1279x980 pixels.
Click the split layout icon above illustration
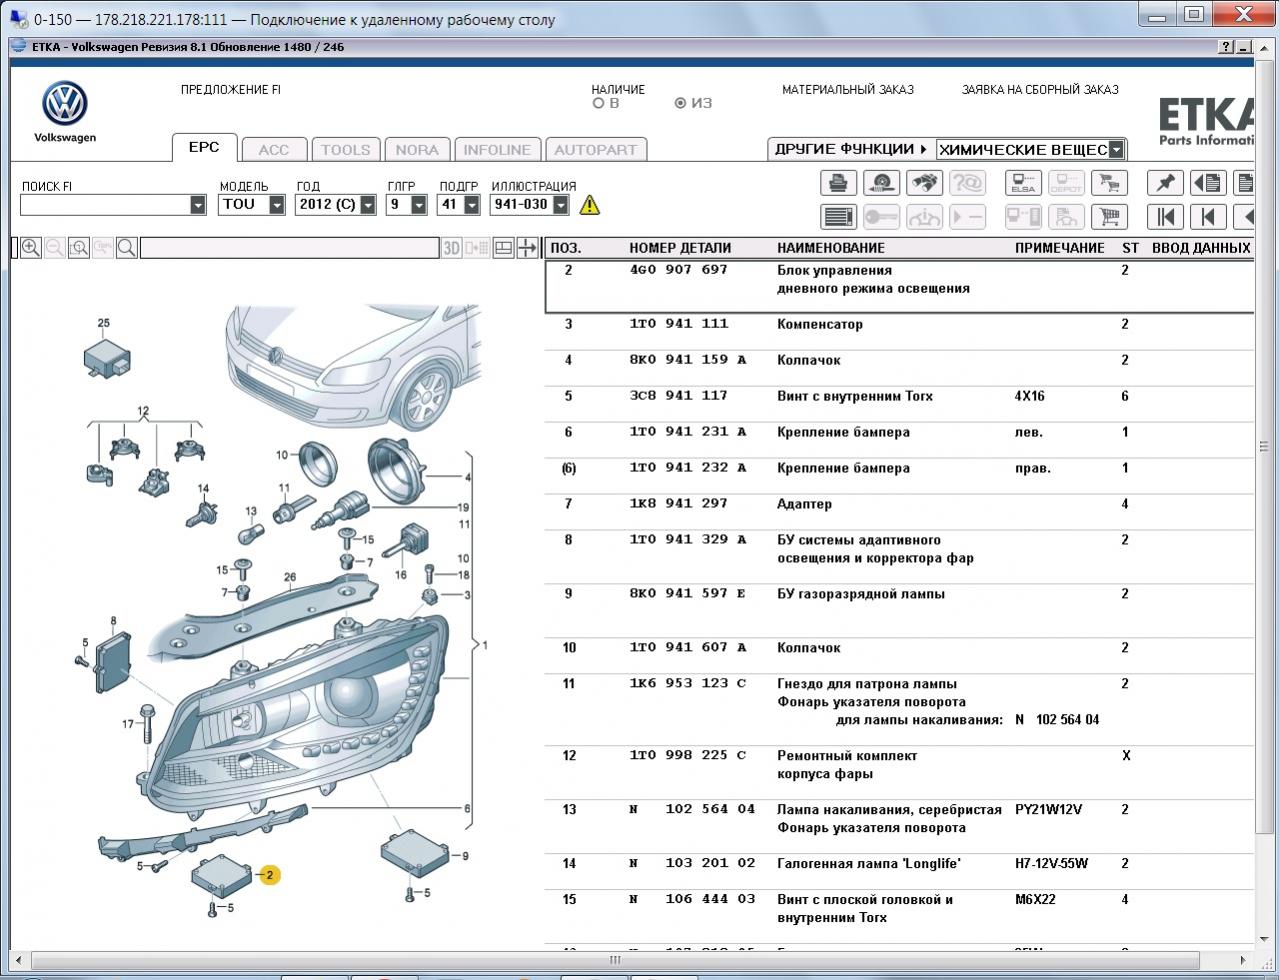(x=504, y=248)
